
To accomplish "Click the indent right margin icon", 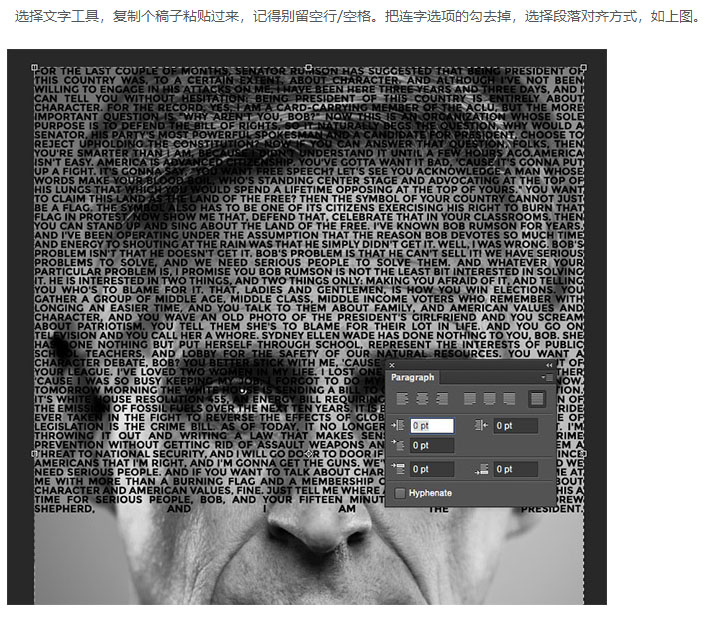I will [x=483, y=426].
